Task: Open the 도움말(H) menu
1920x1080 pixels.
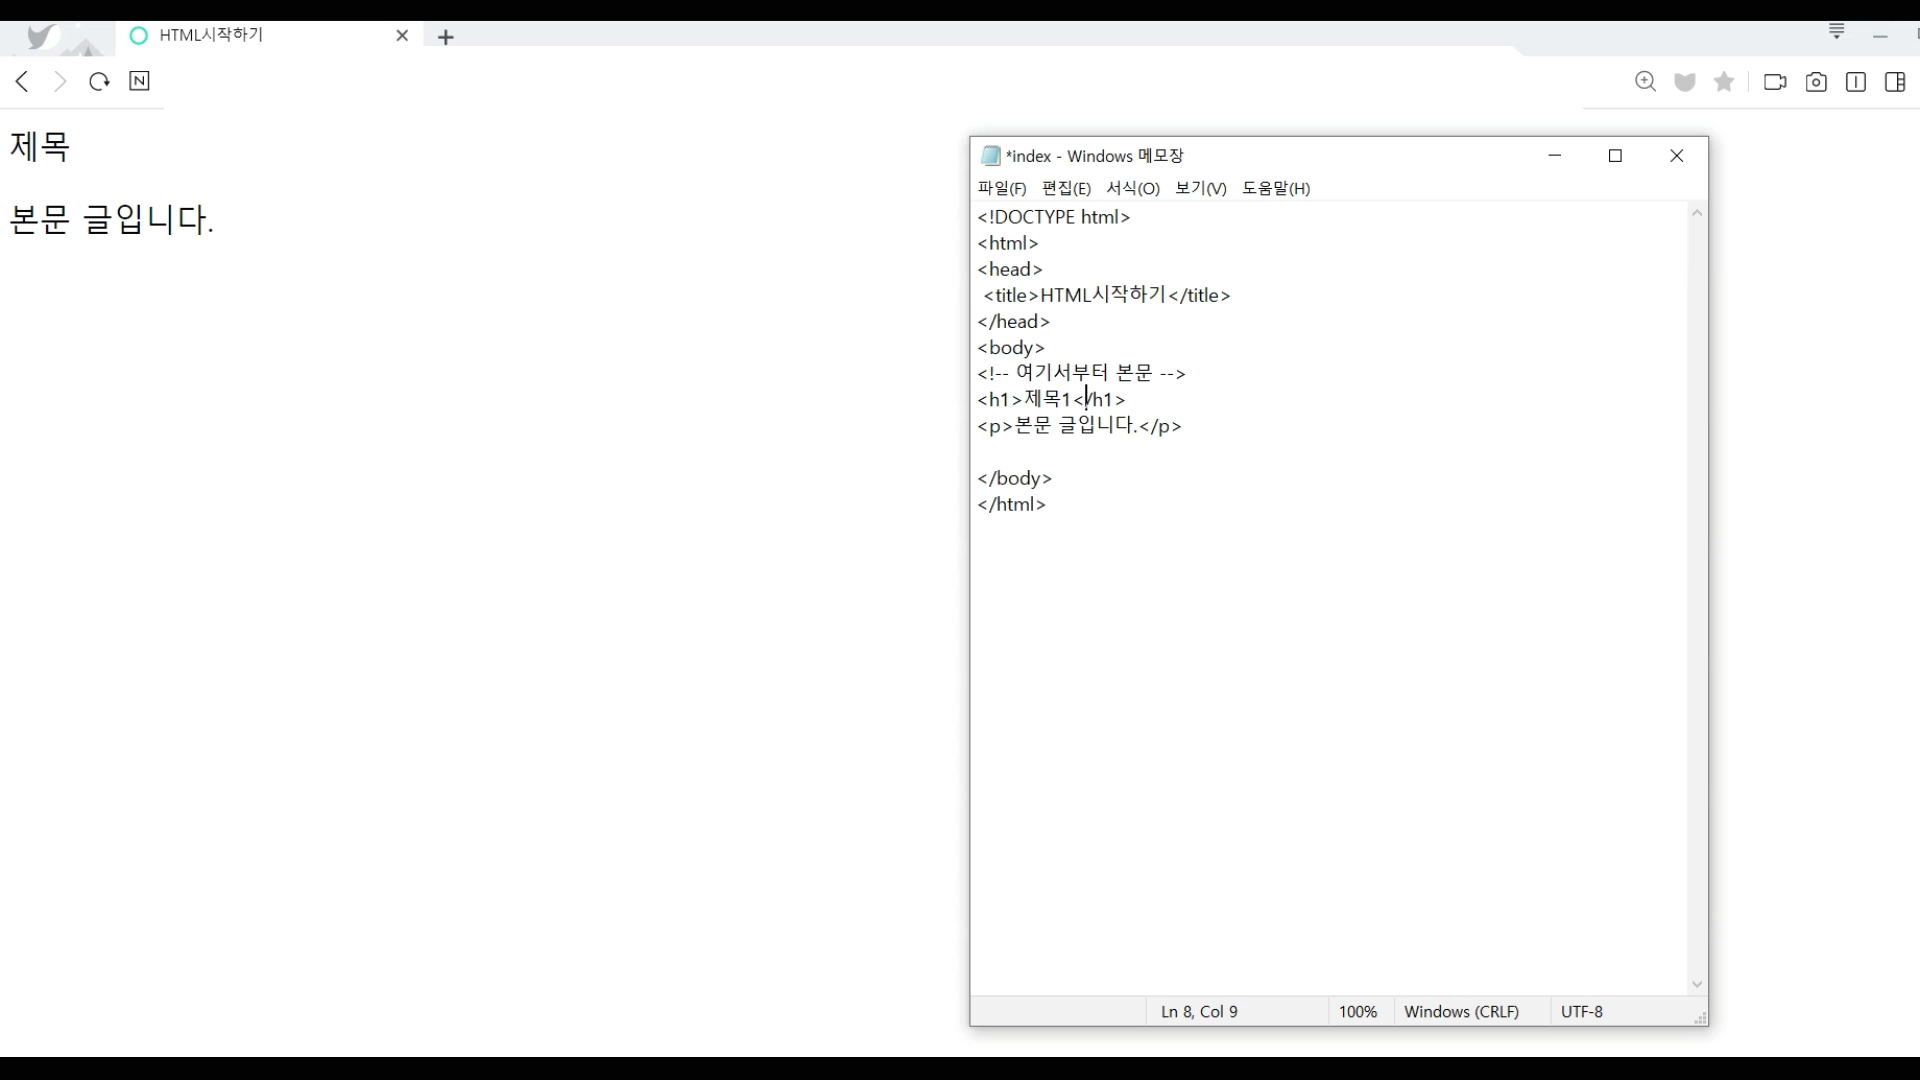Action: pos(1275,188)
